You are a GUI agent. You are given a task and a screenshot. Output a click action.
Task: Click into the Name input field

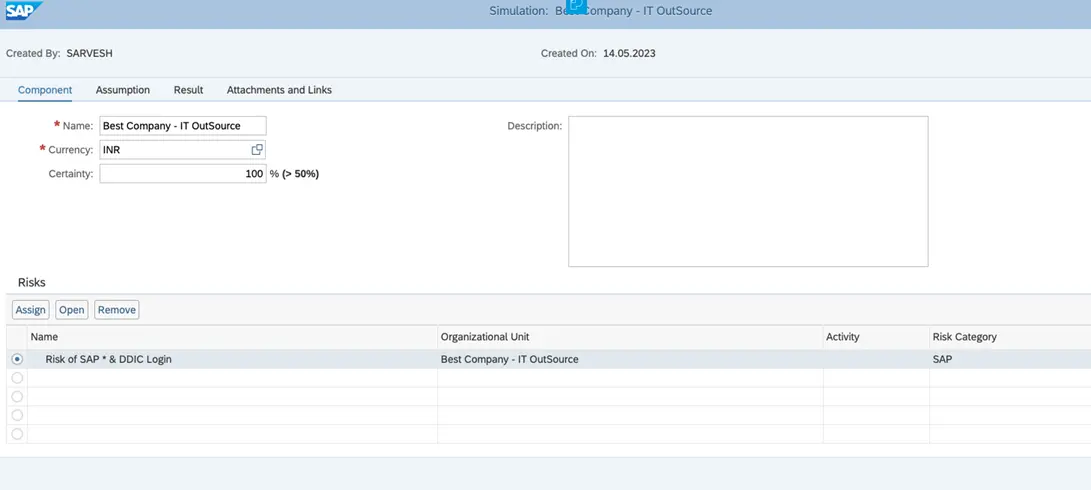[x=183, y=126]
